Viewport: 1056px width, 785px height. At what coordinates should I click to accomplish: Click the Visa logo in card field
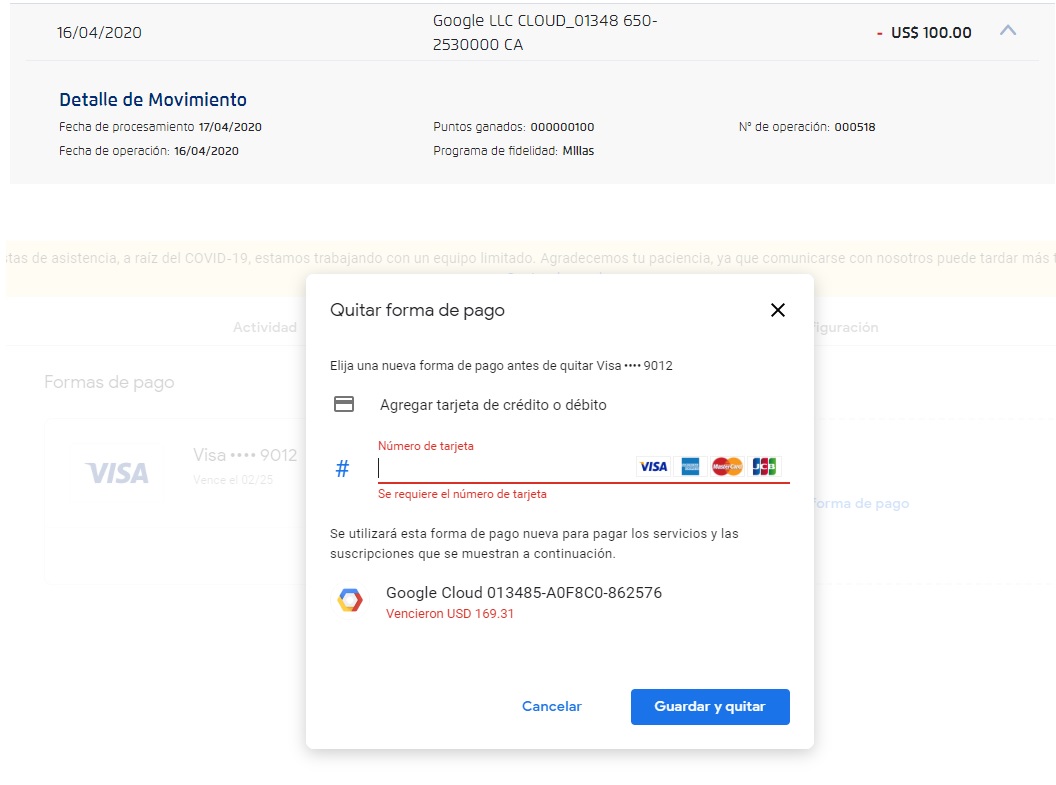pos(653,467)
